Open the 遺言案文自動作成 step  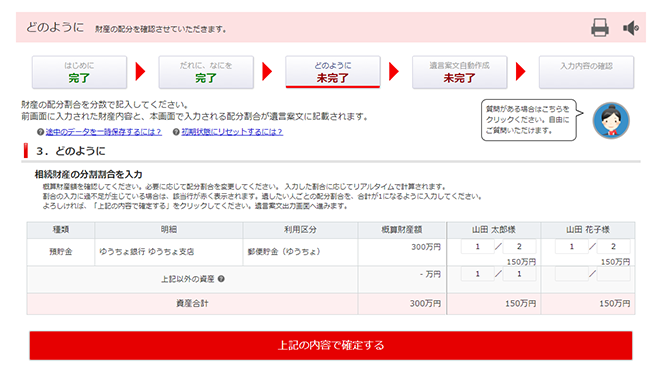point(459,72)
